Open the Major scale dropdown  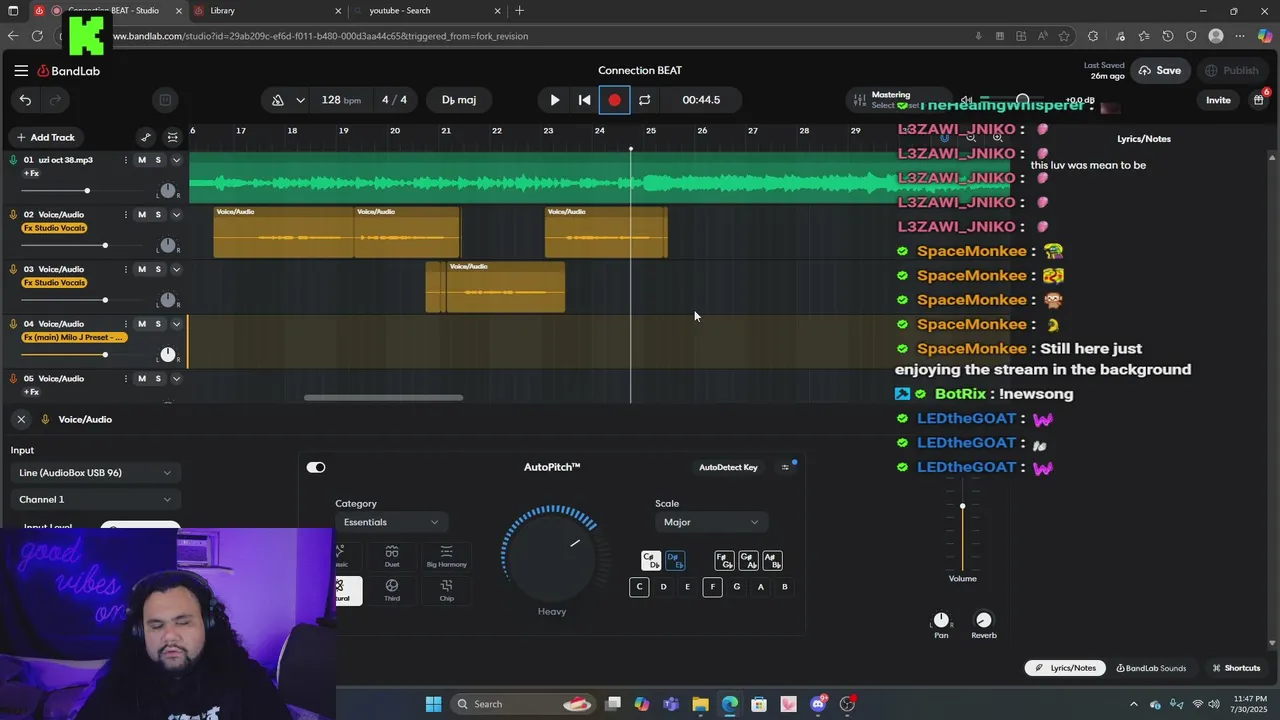click(x=711, y=522)
